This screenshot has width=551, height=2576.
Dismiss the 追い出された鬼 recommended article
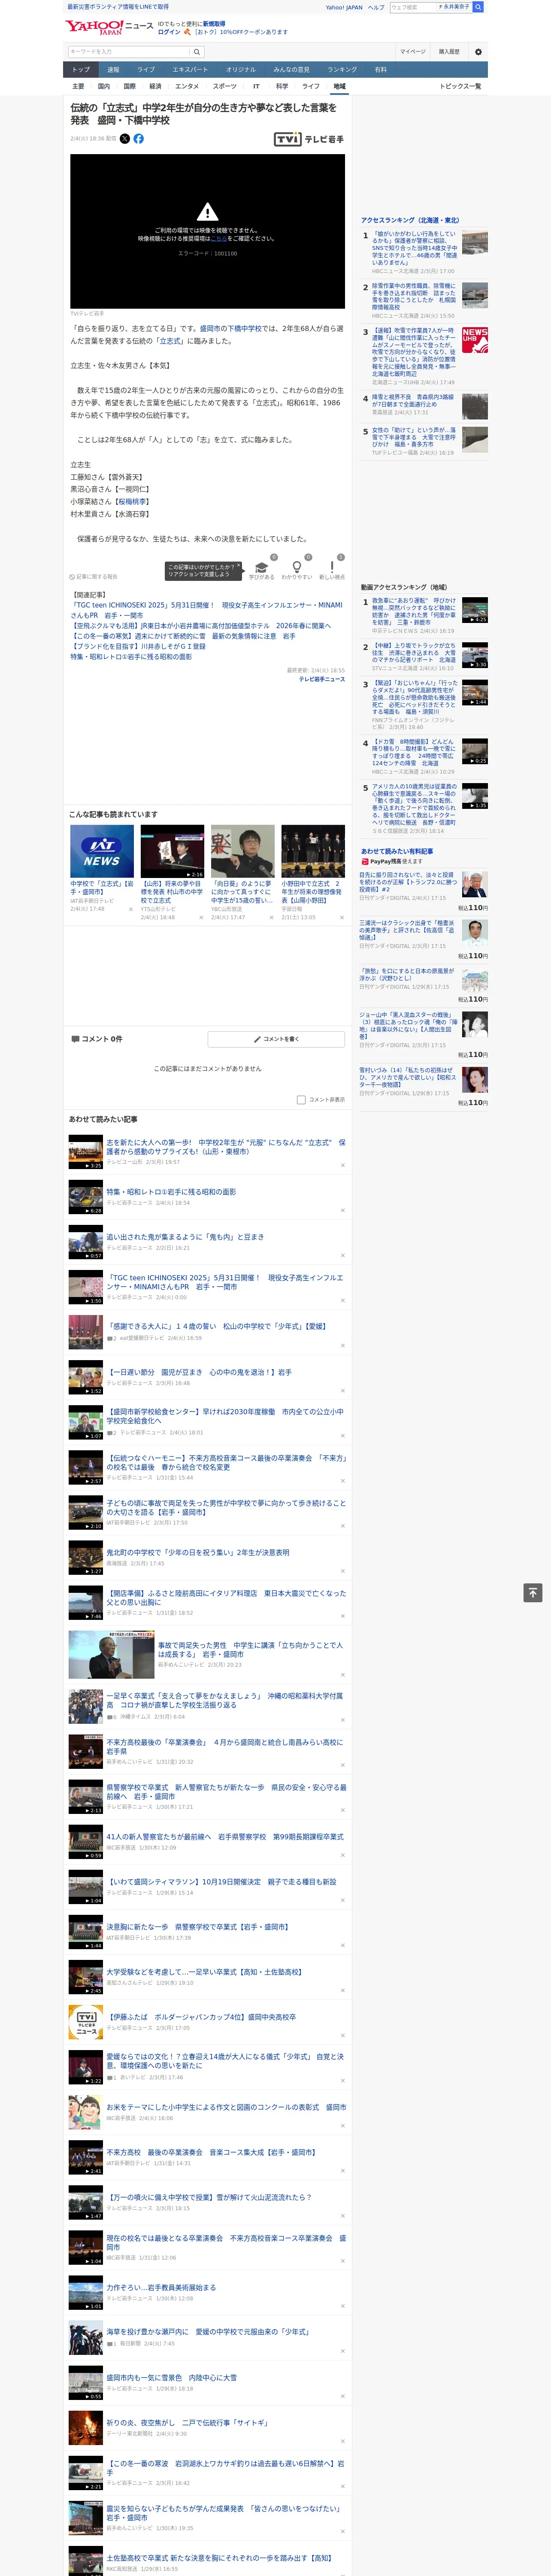pyautogui.click(x=343, y=1255)
